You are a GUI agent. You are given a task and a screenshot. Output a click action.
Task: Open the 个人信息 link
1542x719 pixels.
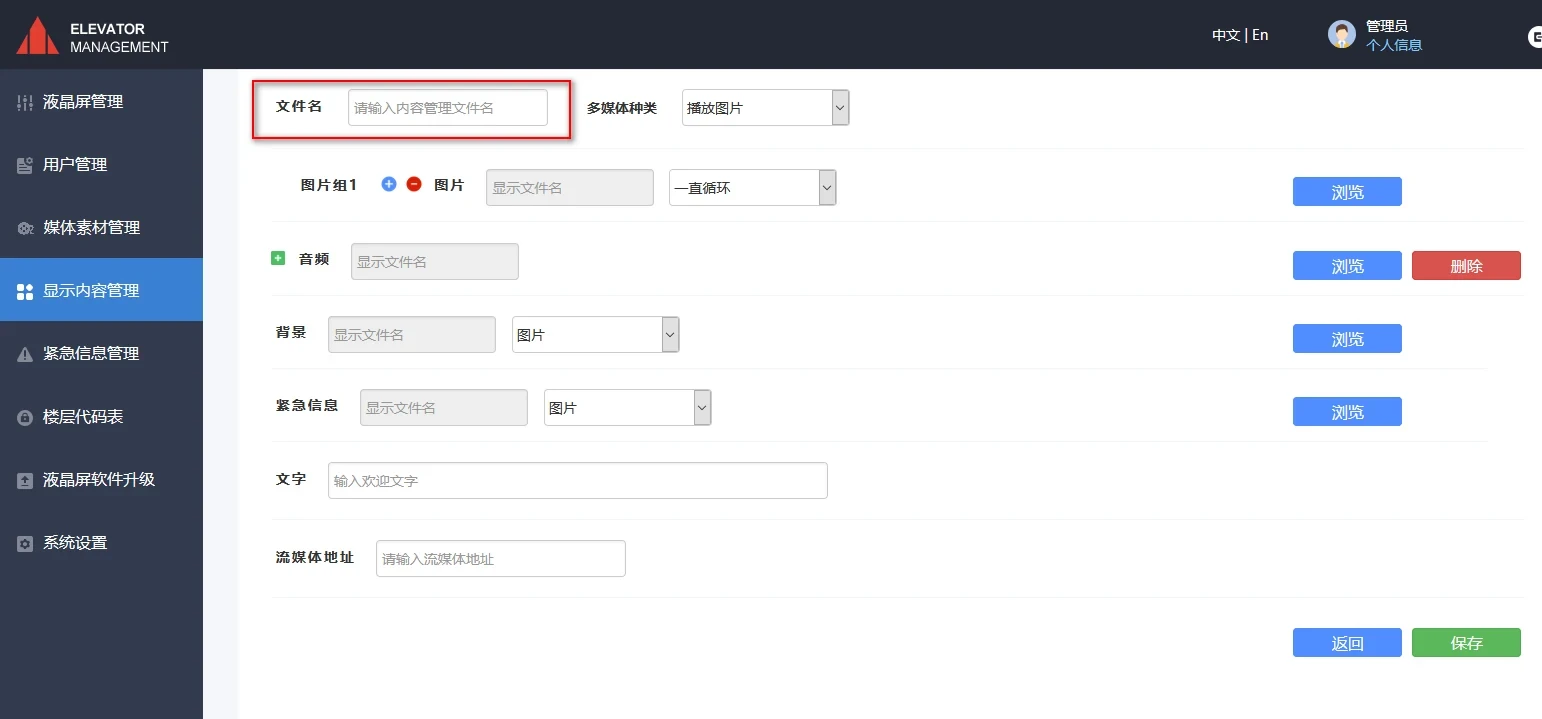pyautogui.click(x=1394, y=45)
